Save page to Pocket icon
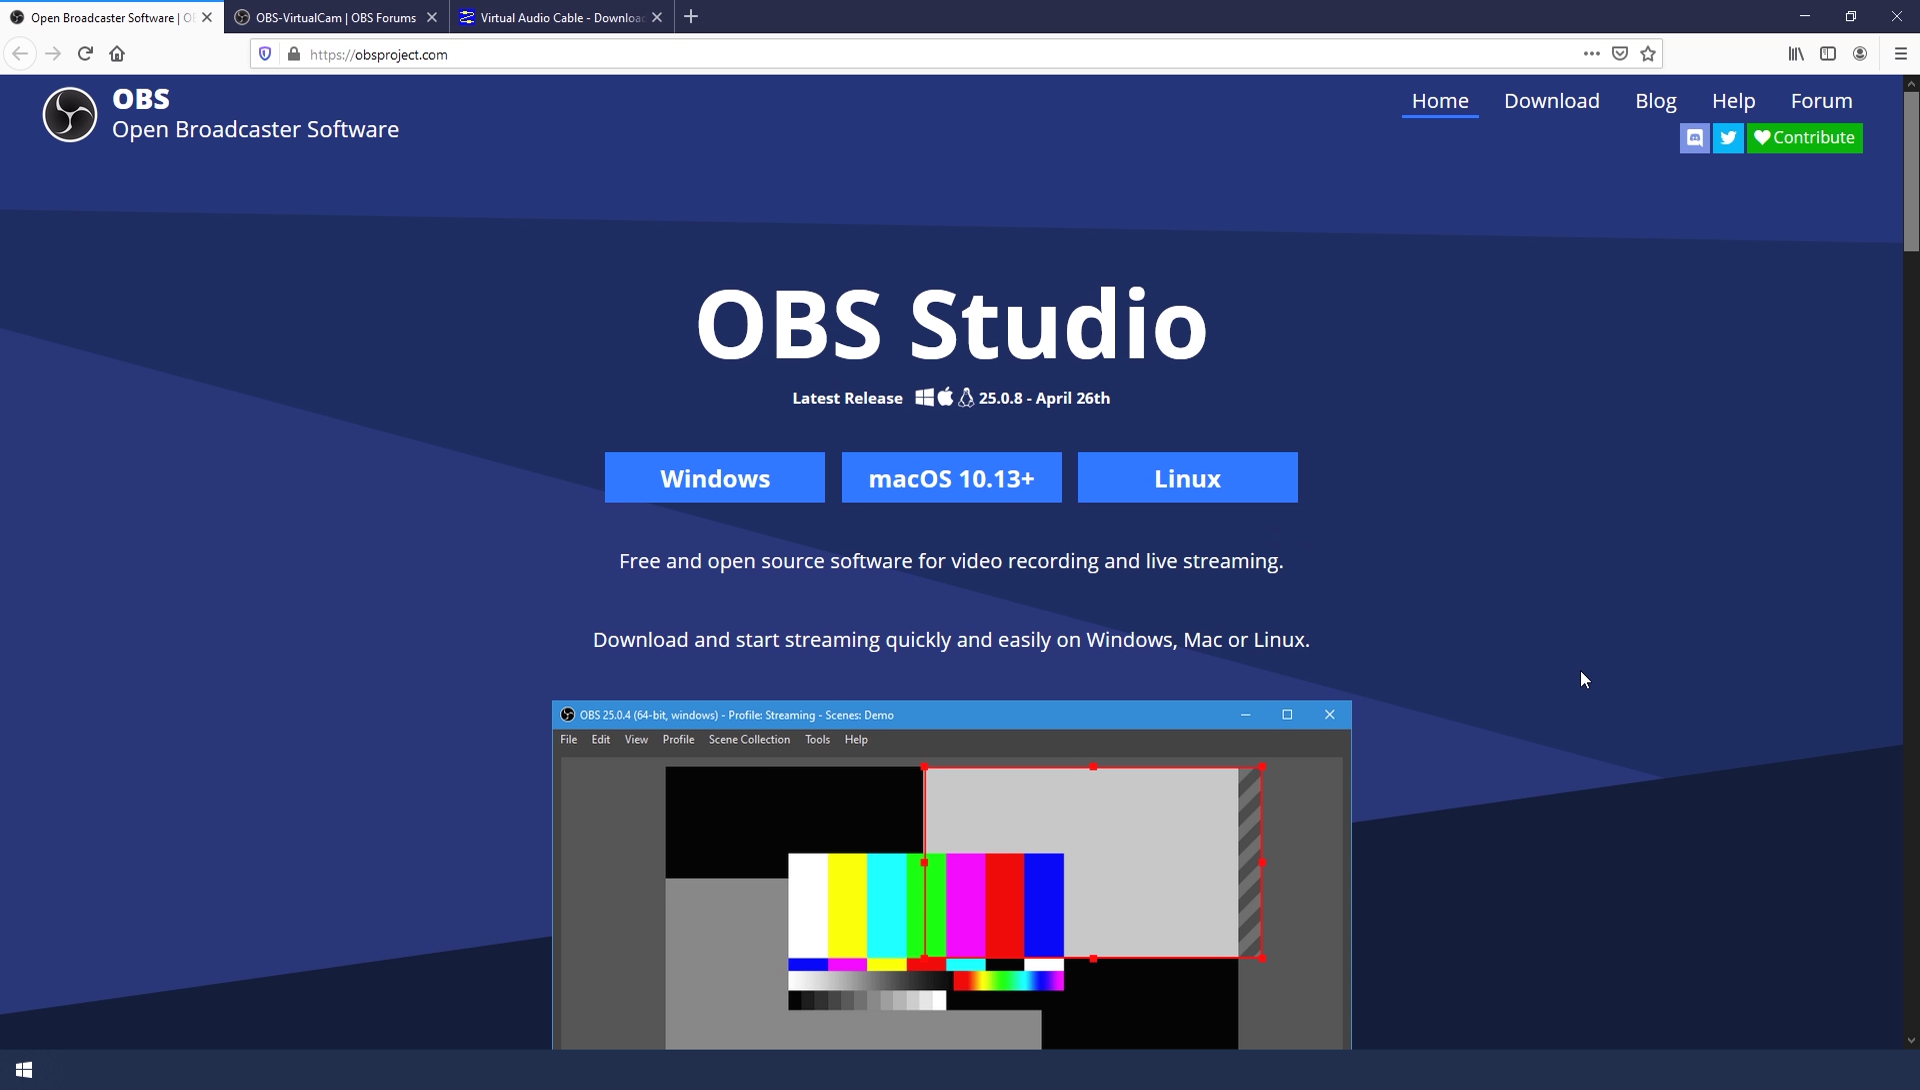The height and width of the screenshot is (1090, 1920). pos(1620,54)
